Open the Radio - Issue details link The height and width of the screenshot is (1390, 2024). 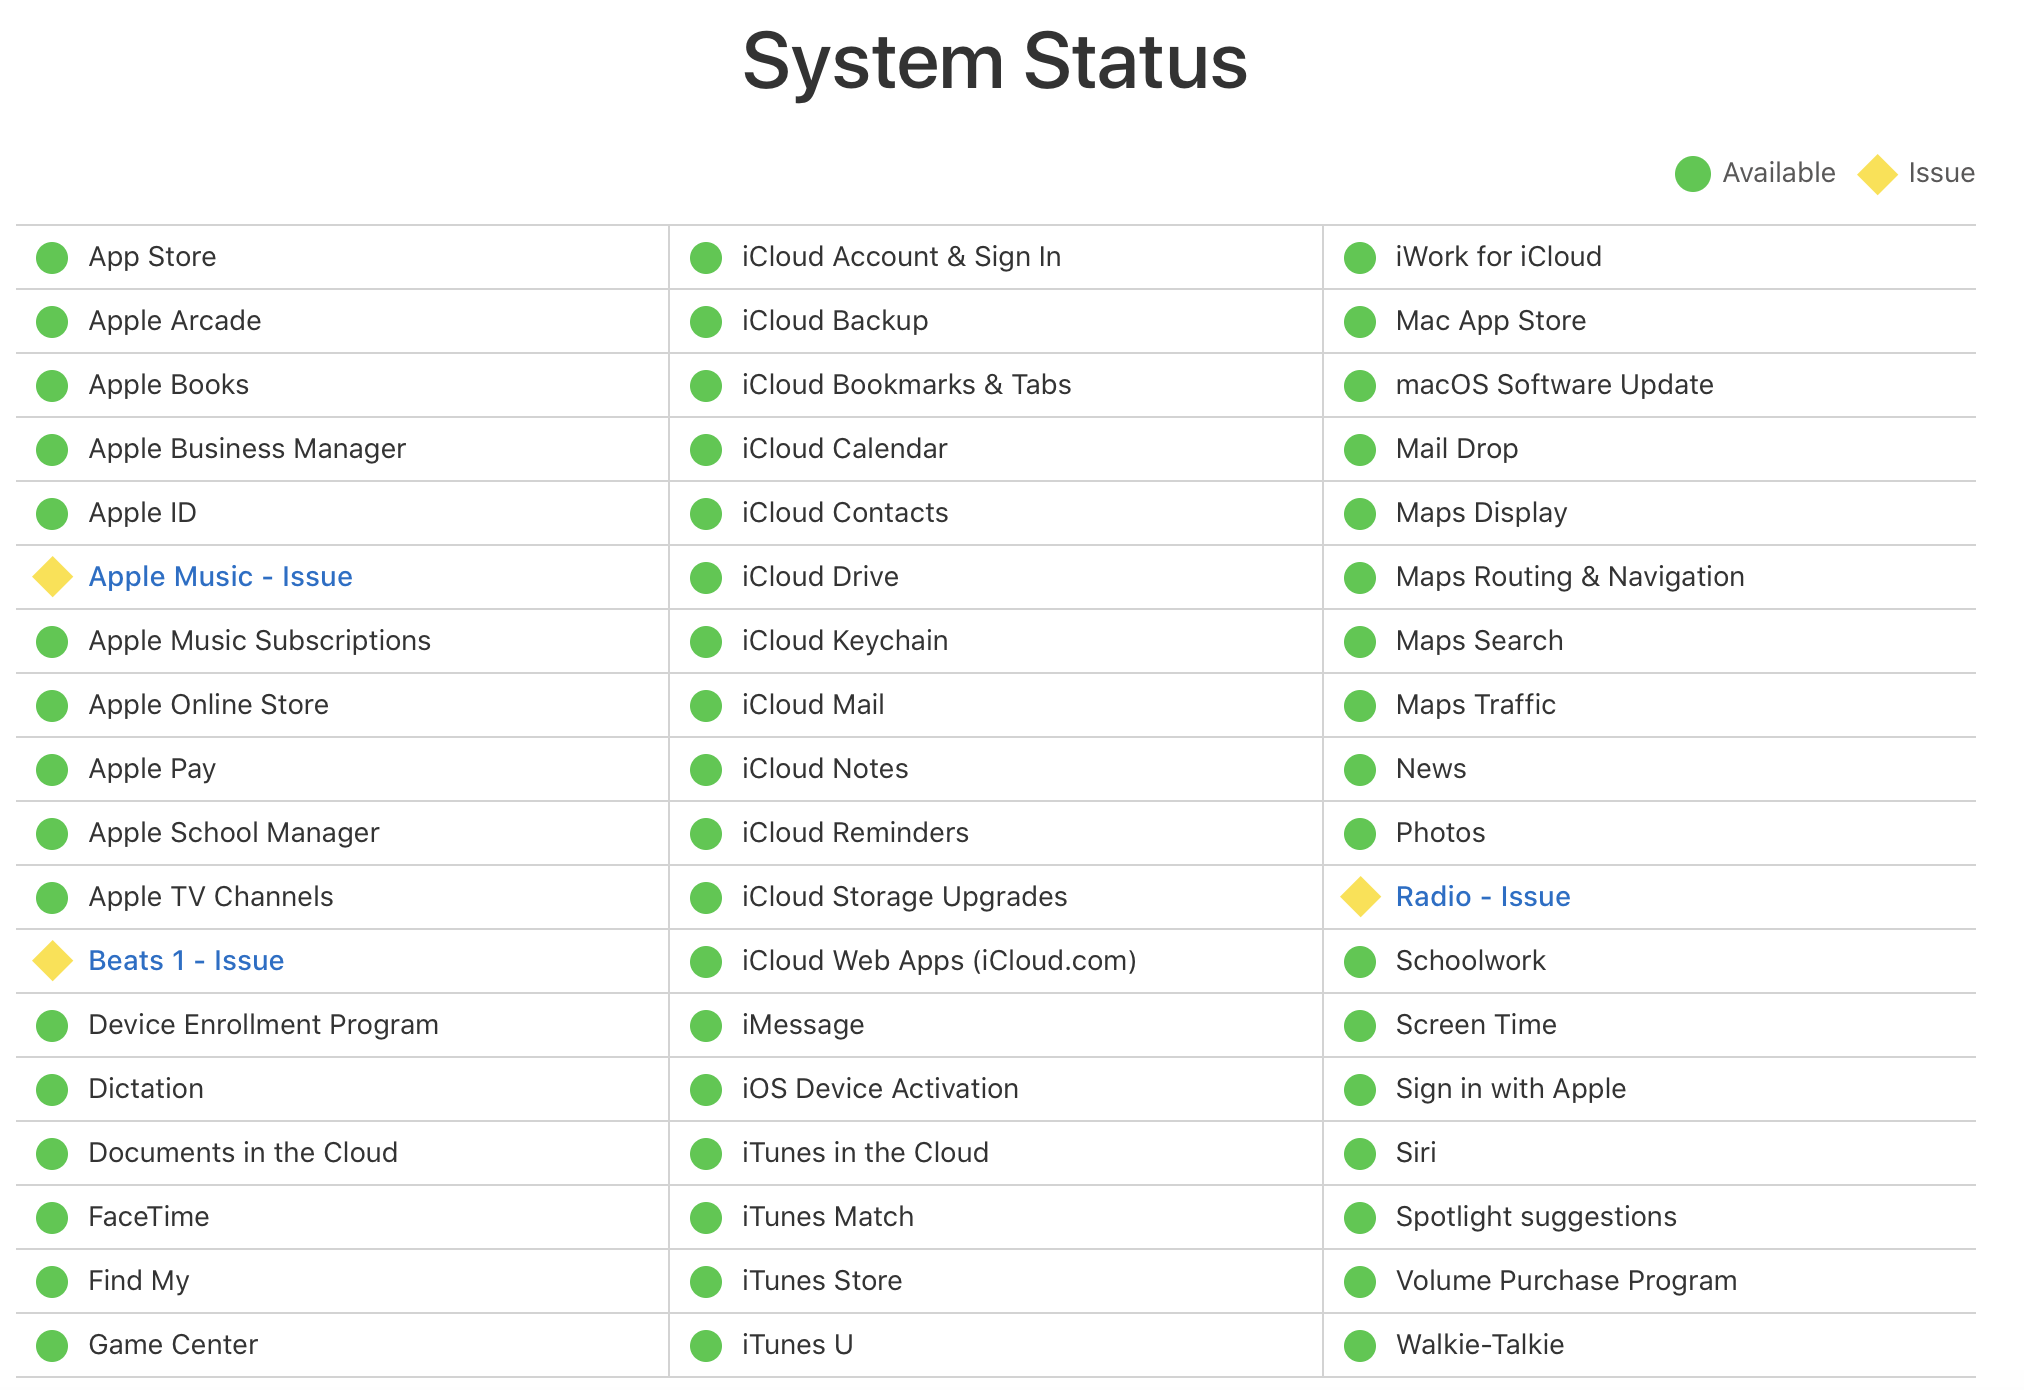1482,897
